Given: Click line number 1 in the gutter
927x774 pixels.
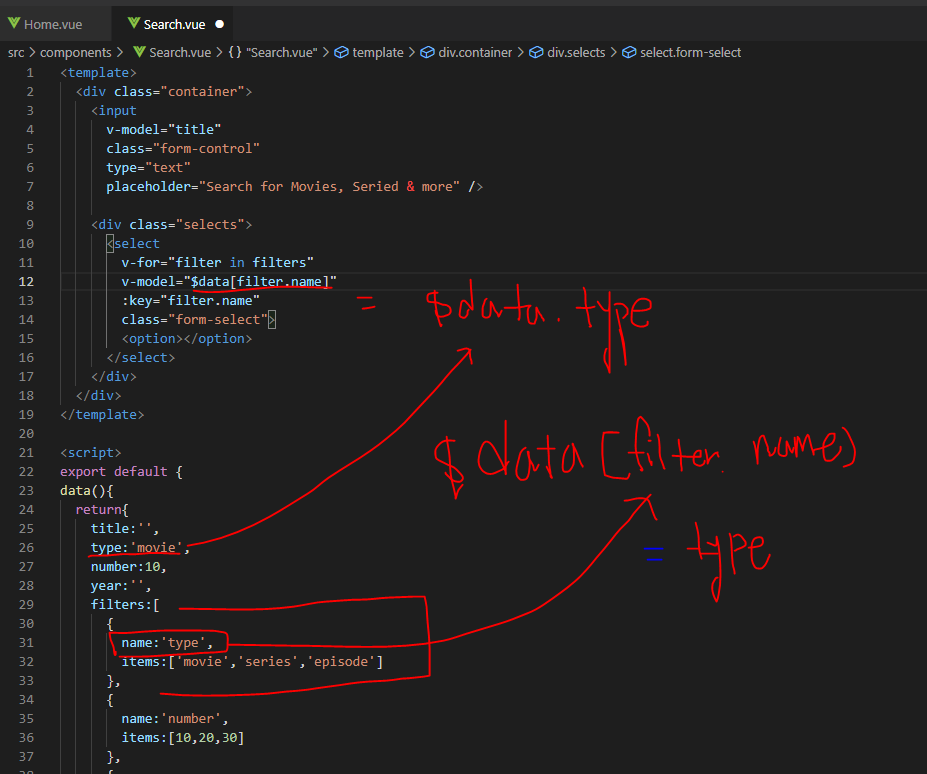Looking at the screenshot, I should click(30, 73).
